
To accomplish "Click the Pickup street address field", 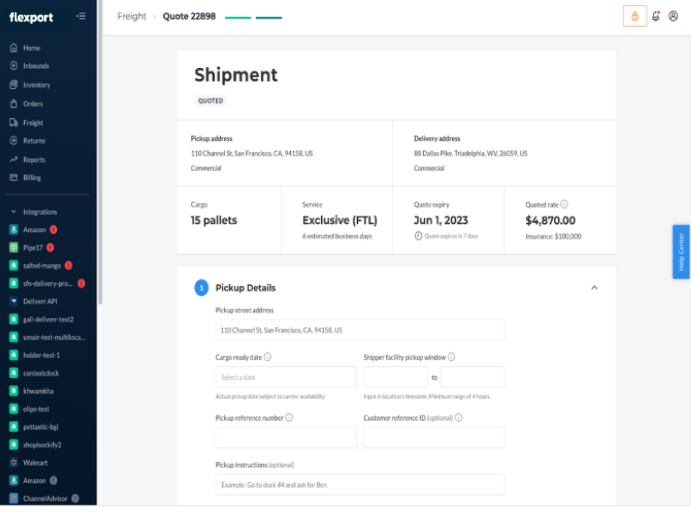I will (x=360, y=330).
